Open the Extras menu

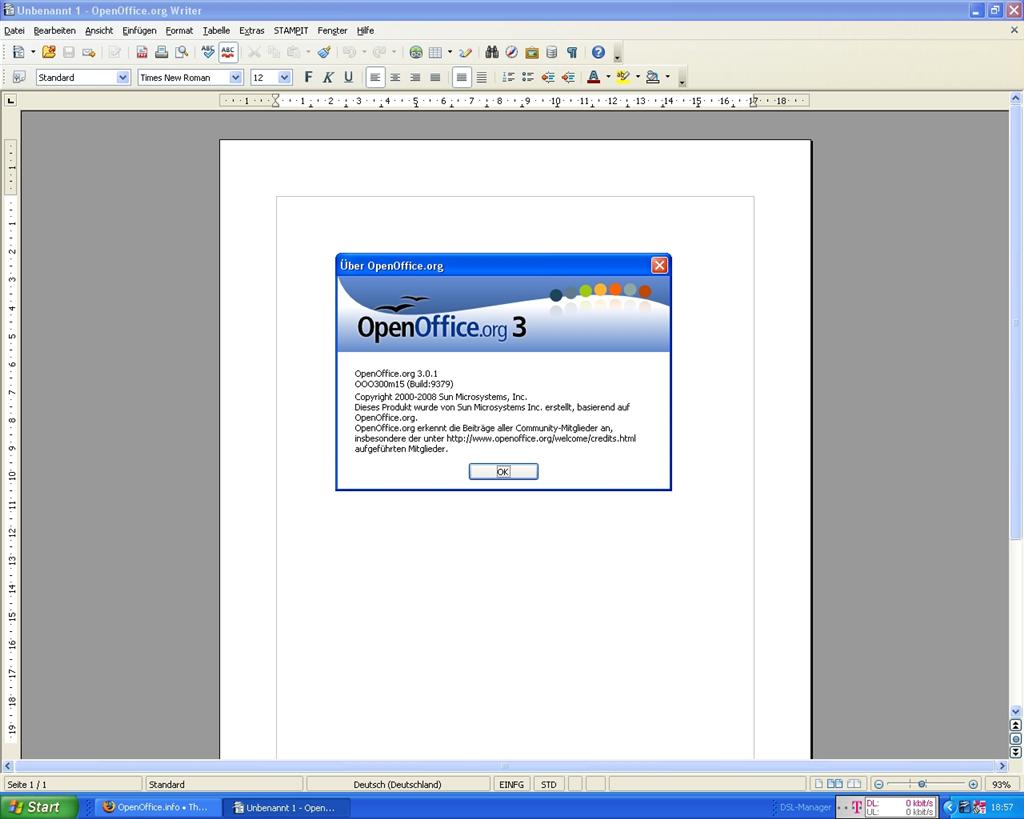pos(251,30)
